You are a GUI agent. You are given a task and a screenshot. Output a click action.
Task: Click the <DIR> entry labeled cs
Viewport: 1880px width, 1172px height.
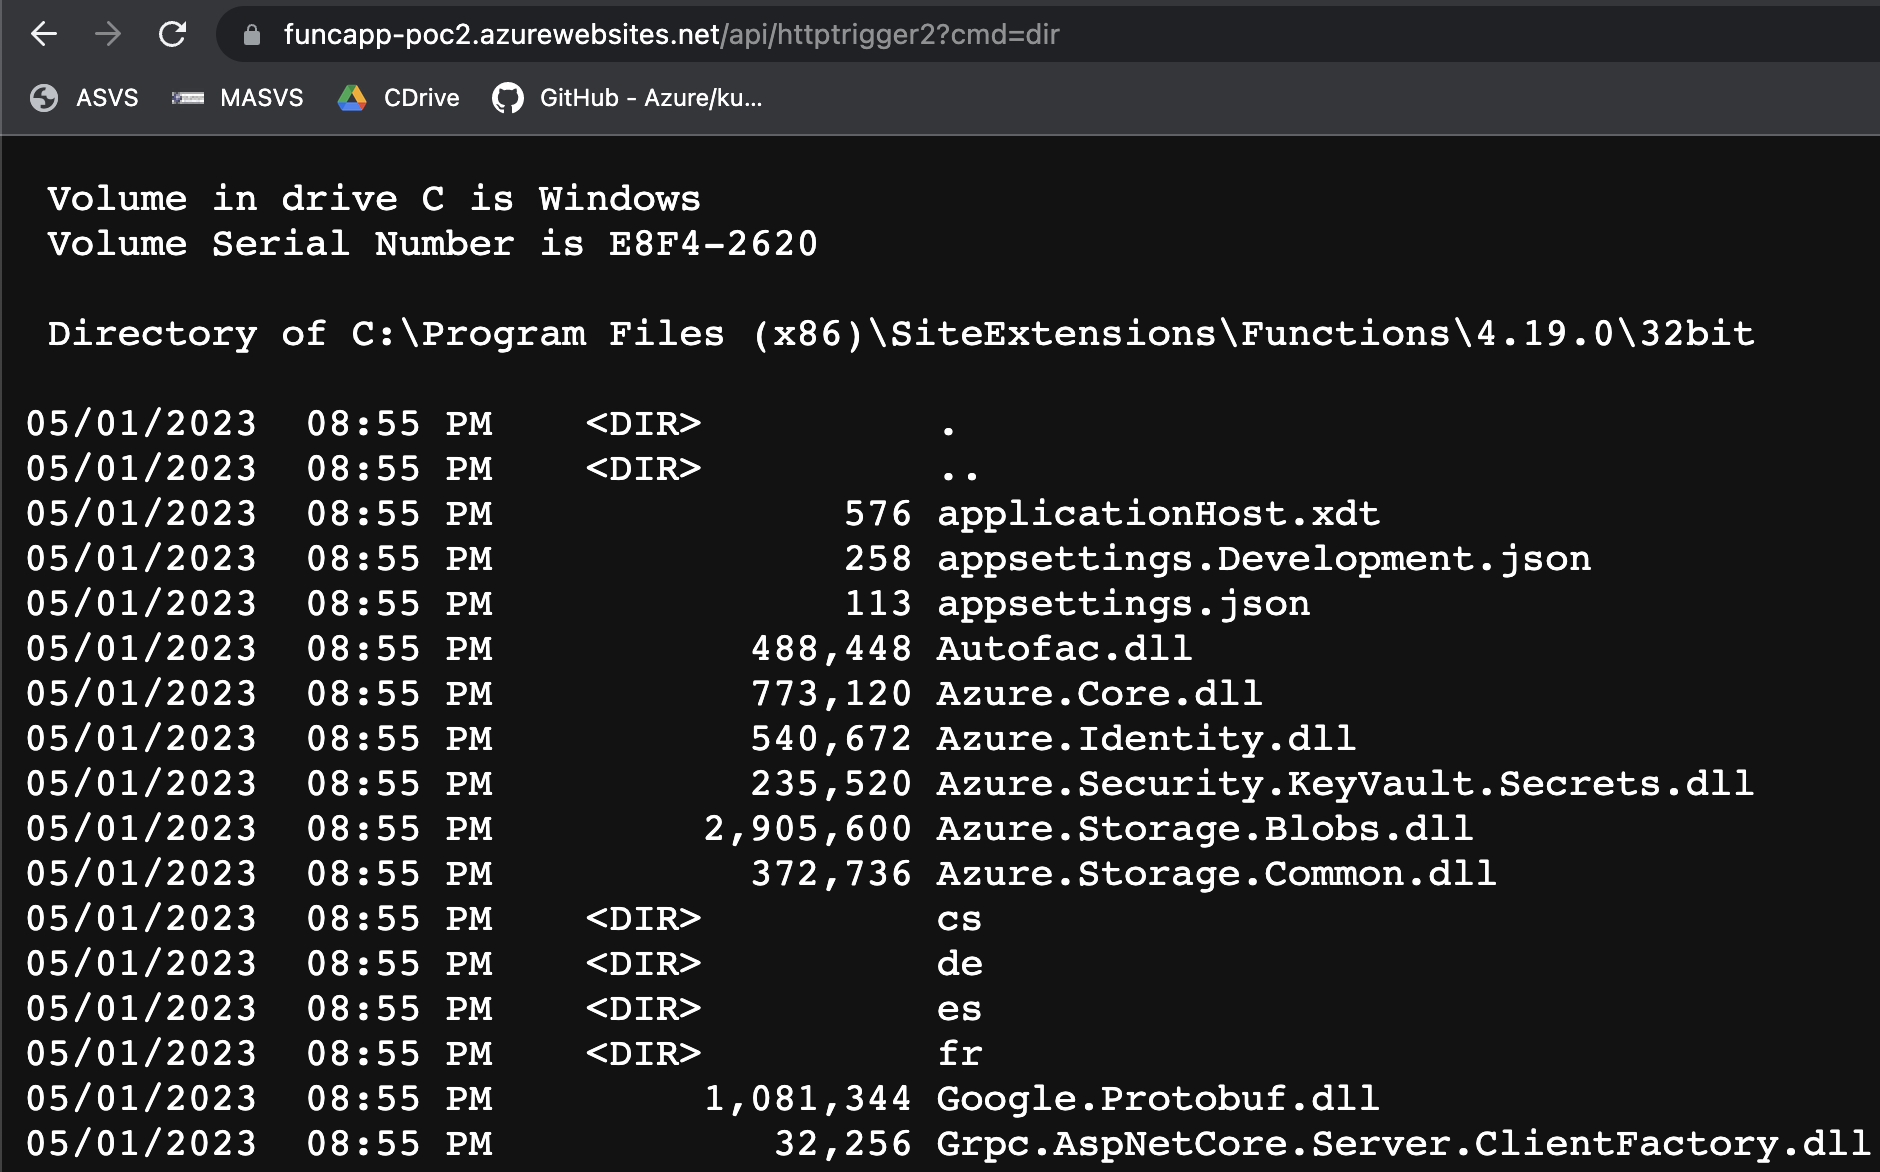[x=961, y=918]
